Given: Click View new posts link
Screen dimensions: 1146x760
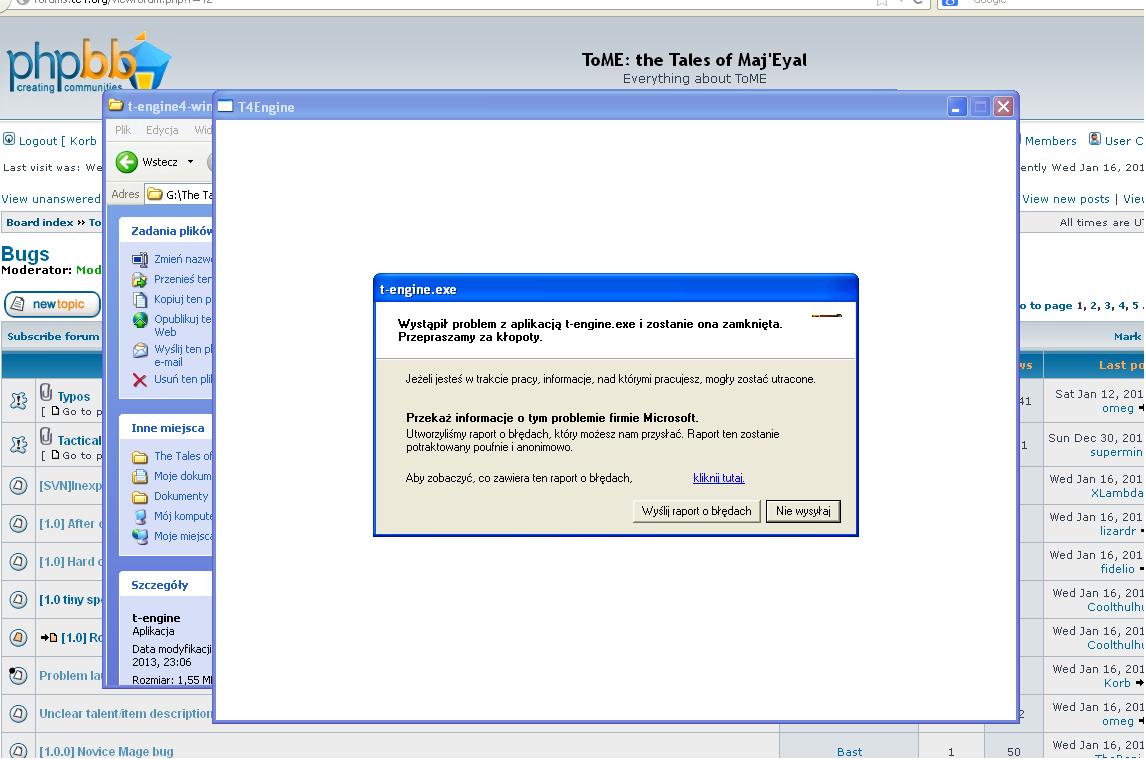Looking at the screenshot, I should tap(1066, 199).
